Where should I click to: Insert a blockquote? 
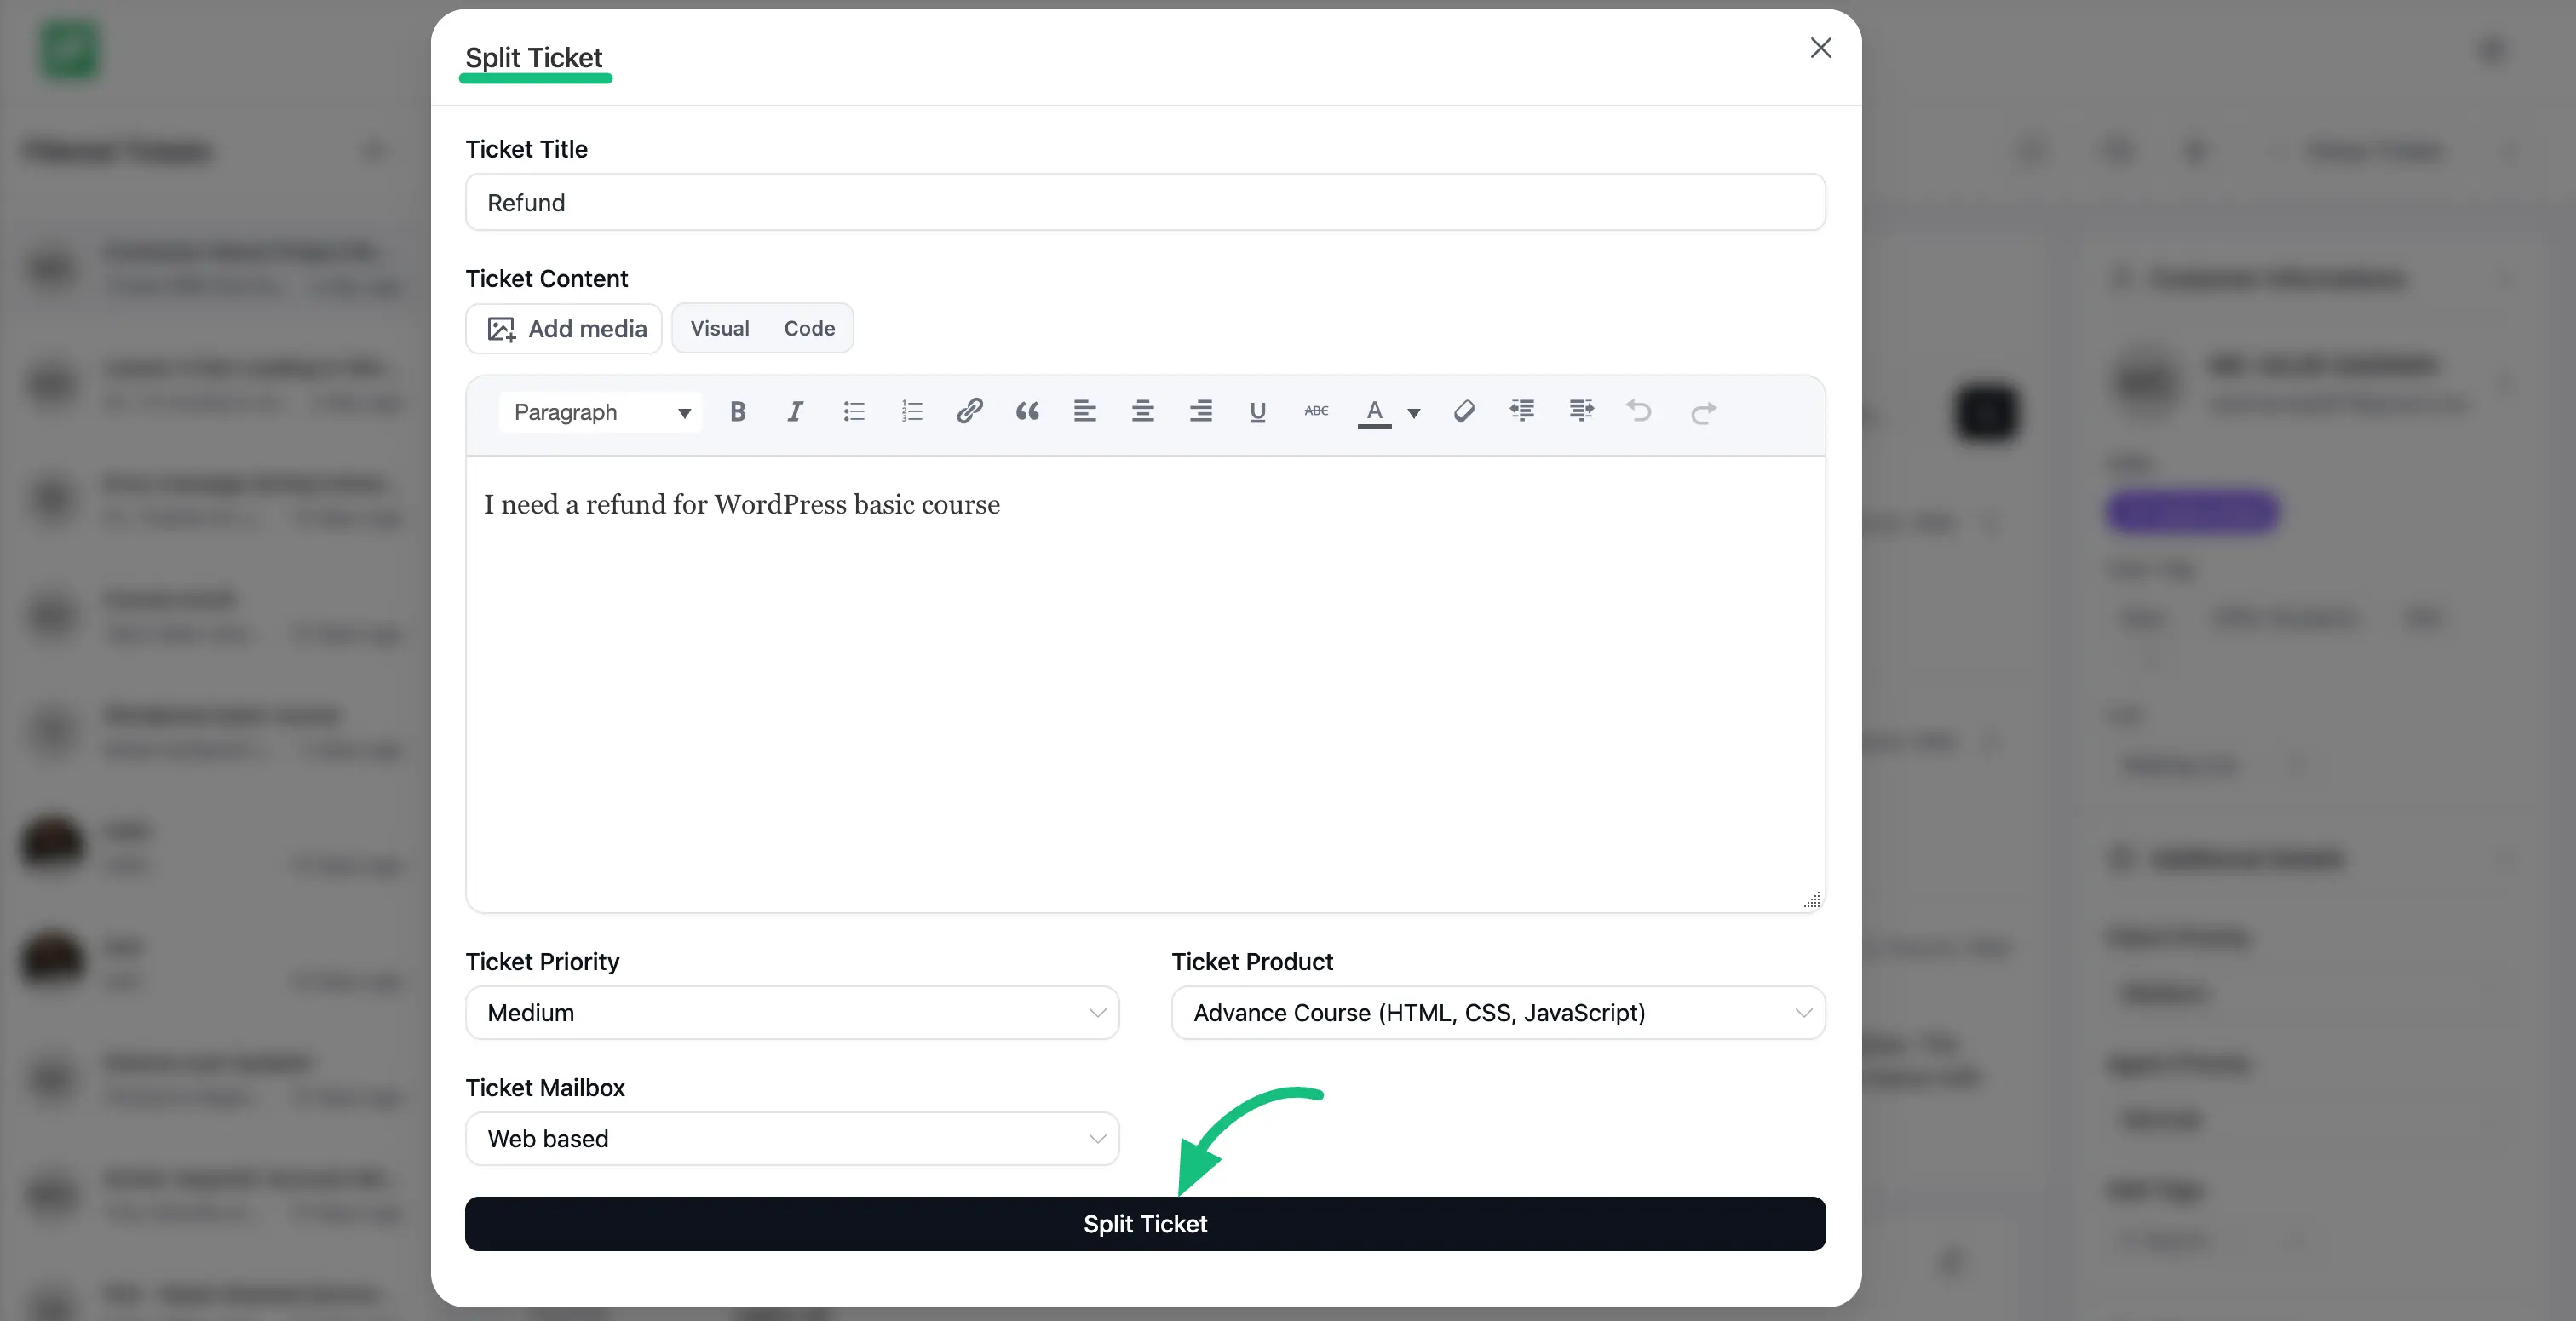tap(1027, 411)
